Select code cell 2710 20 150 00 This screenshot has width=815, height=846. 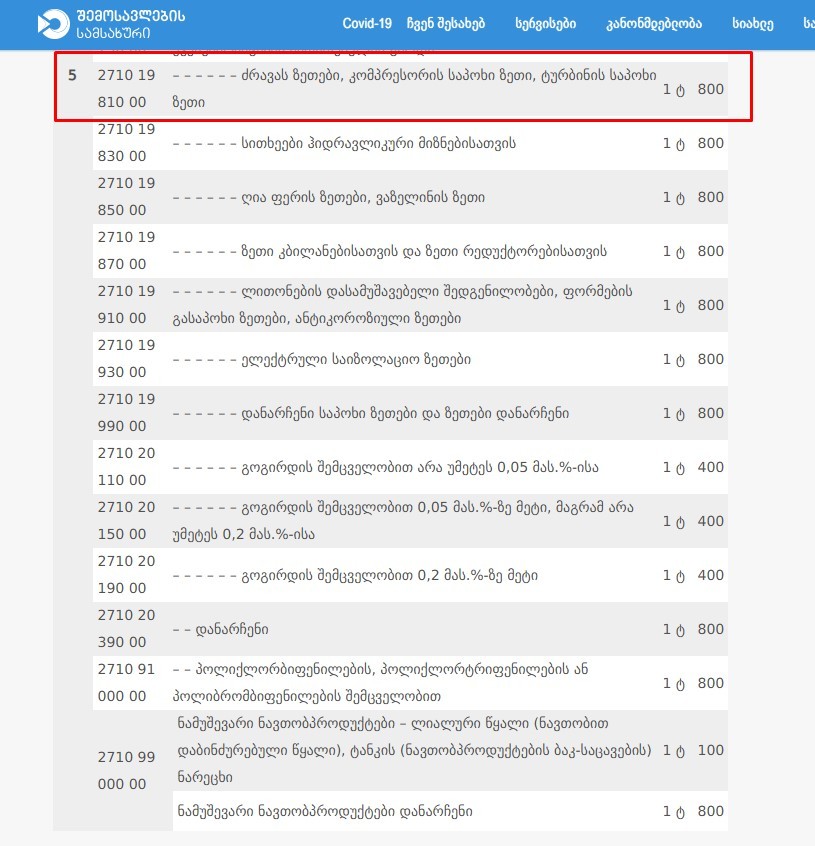click(126, 520)
